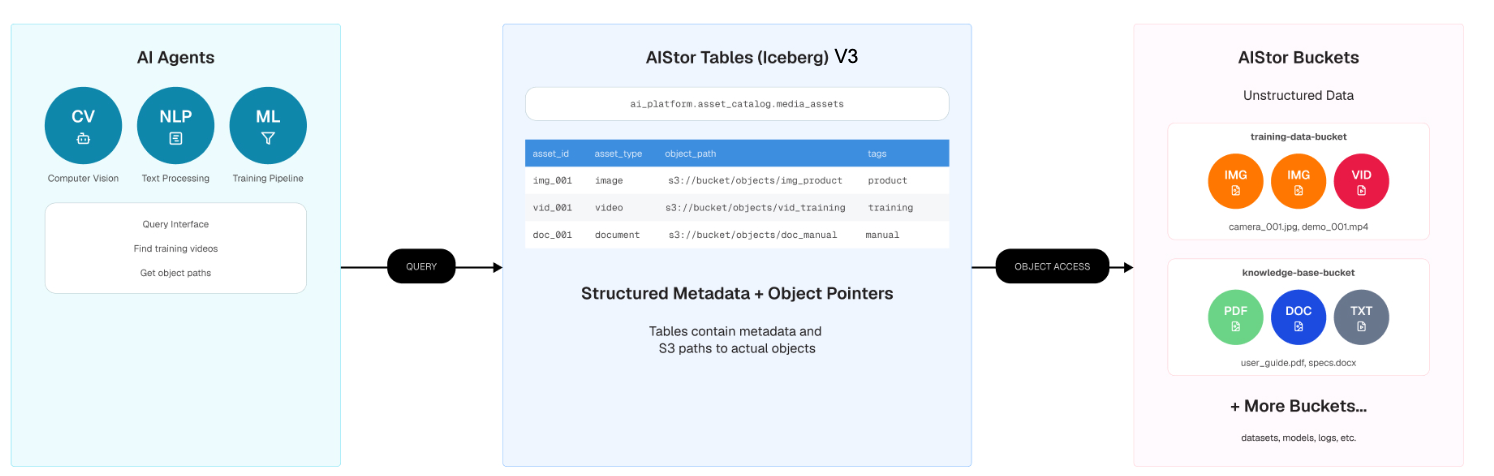Click the black QUERY arrow label
The height and width of the screenshot is (476, 1494).
click(421, 267)
